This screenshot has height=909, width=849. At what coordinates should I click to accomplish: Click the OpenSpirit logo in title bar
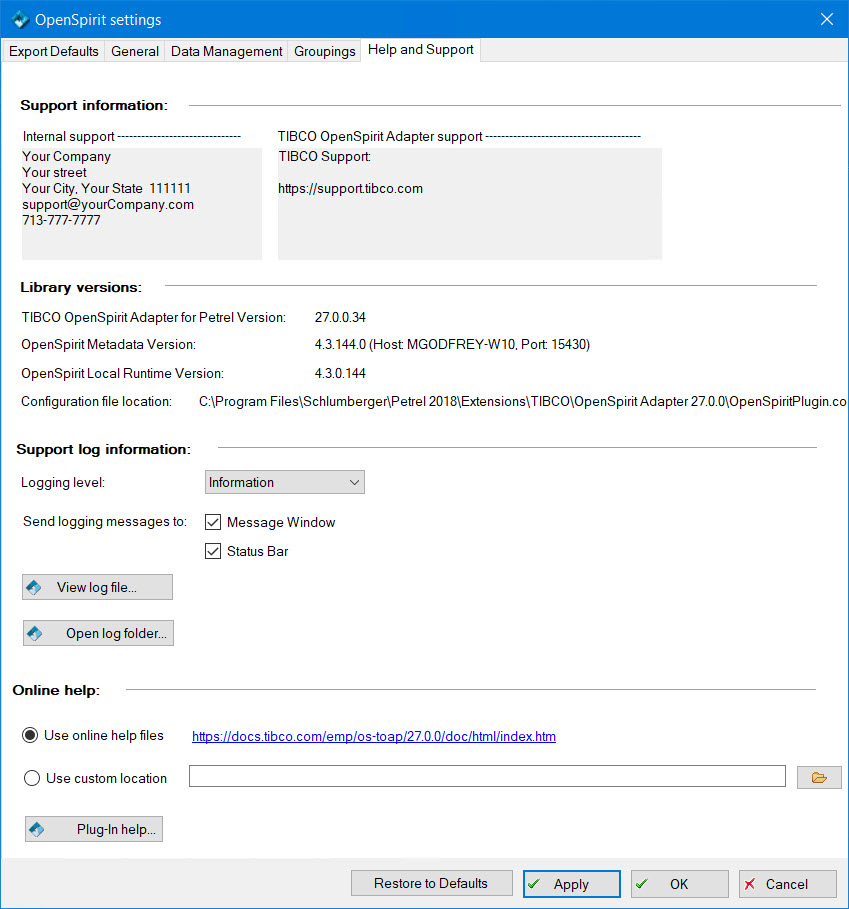click(20, 19)
